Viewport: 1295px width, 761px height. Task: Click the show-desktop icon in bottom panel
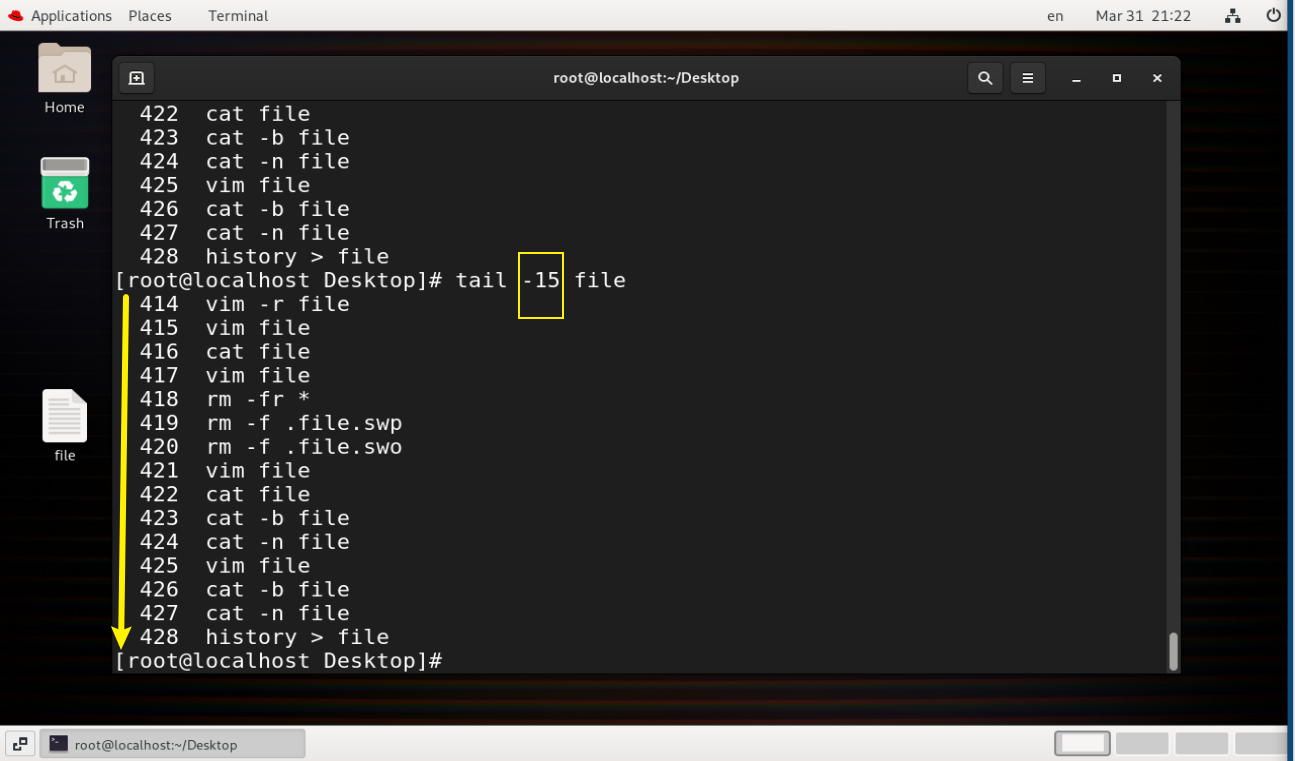19,744
